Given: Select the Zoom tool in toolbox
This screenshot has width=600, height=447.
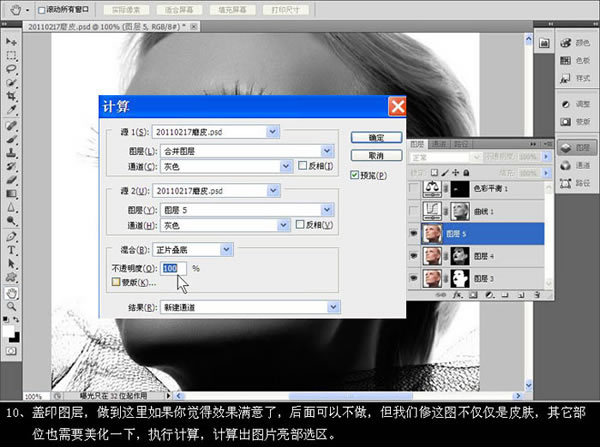Looking at the screenshot, I should point(11,307).
